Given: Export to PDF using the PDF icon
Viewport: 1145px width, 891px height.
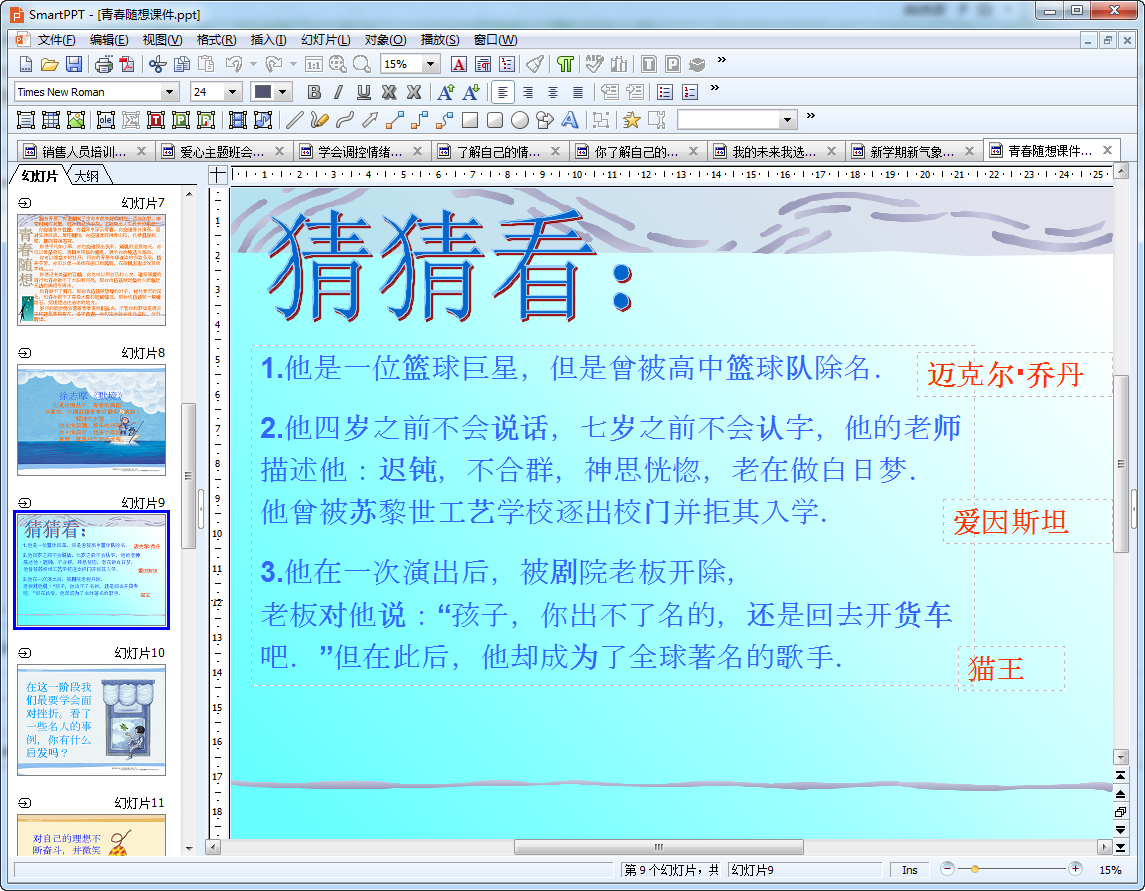Looking at the screenshot, I should coord(127,64).
